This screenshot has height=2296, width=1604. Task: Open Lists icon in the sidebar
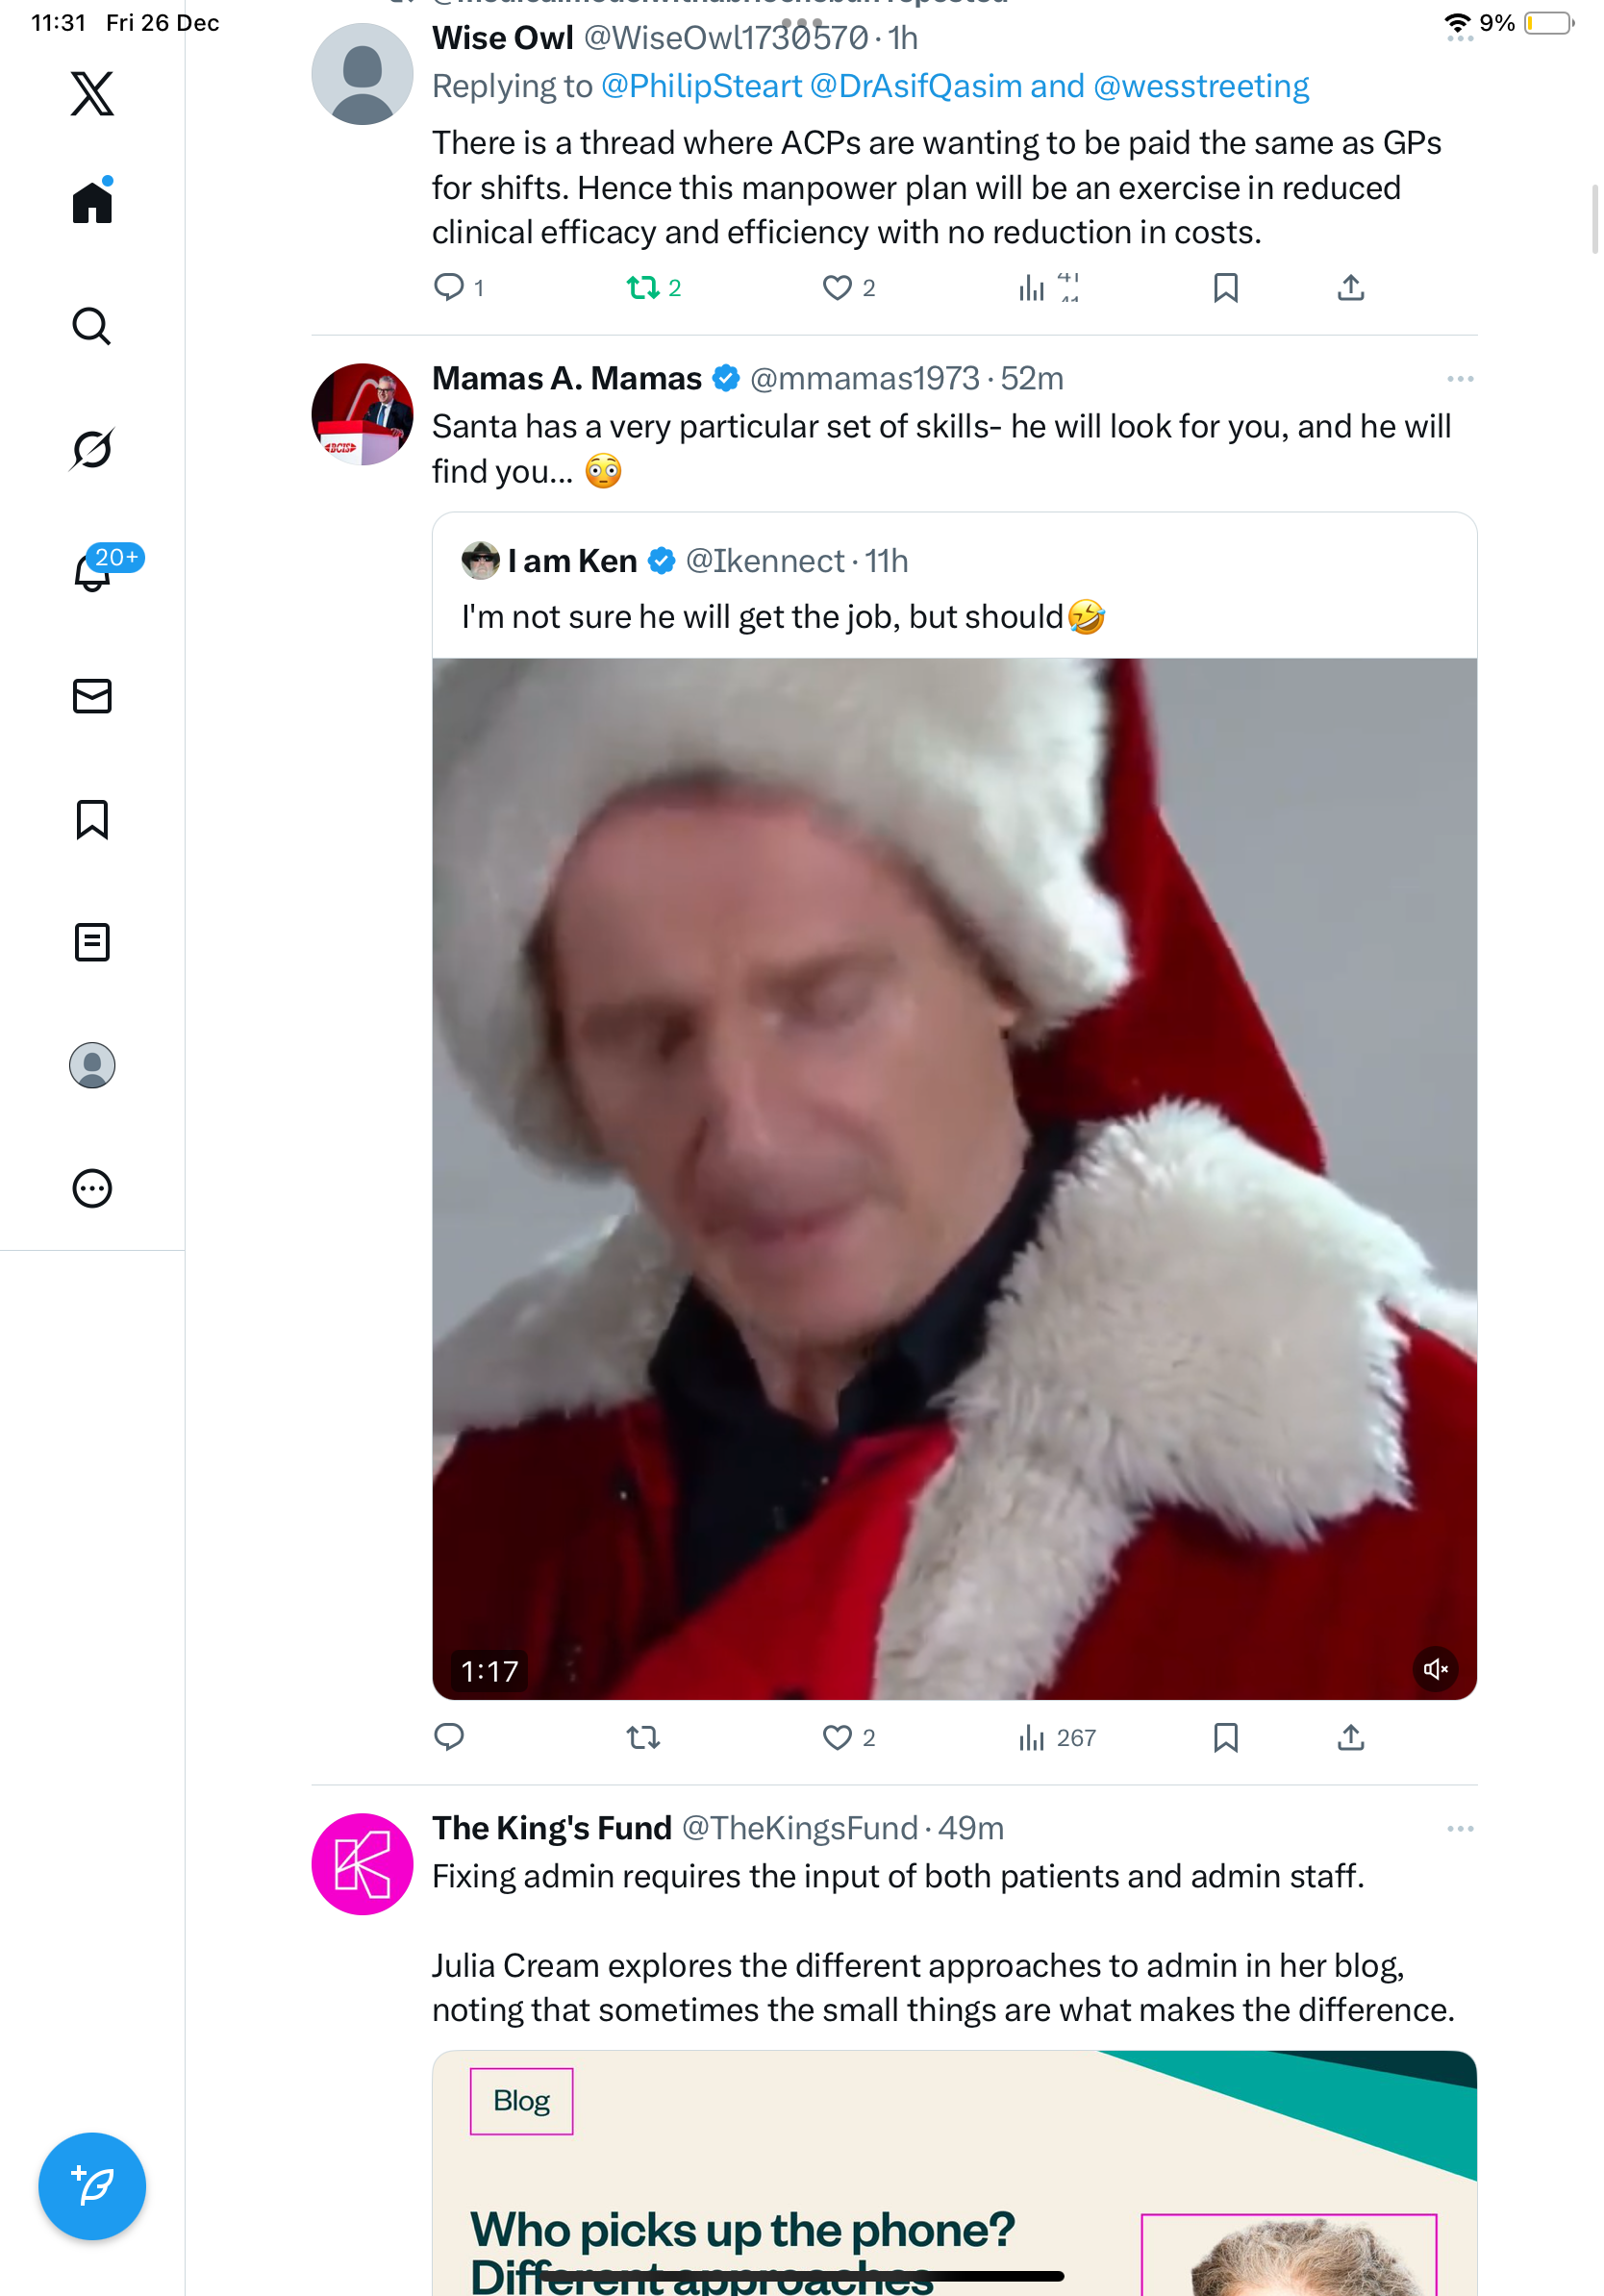tap(92, 942)
